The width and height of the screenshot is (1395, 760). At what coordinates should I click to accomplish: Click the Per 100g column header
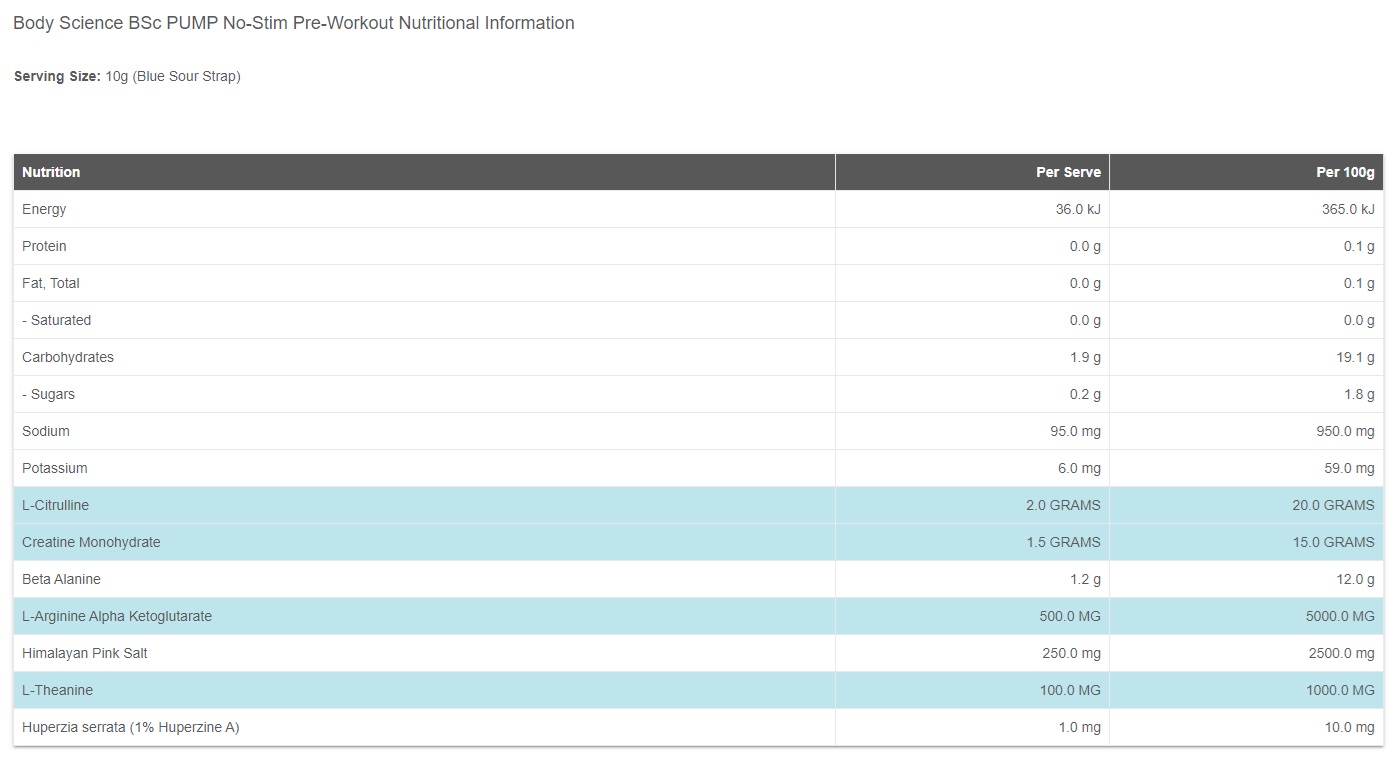point(1345,172)
